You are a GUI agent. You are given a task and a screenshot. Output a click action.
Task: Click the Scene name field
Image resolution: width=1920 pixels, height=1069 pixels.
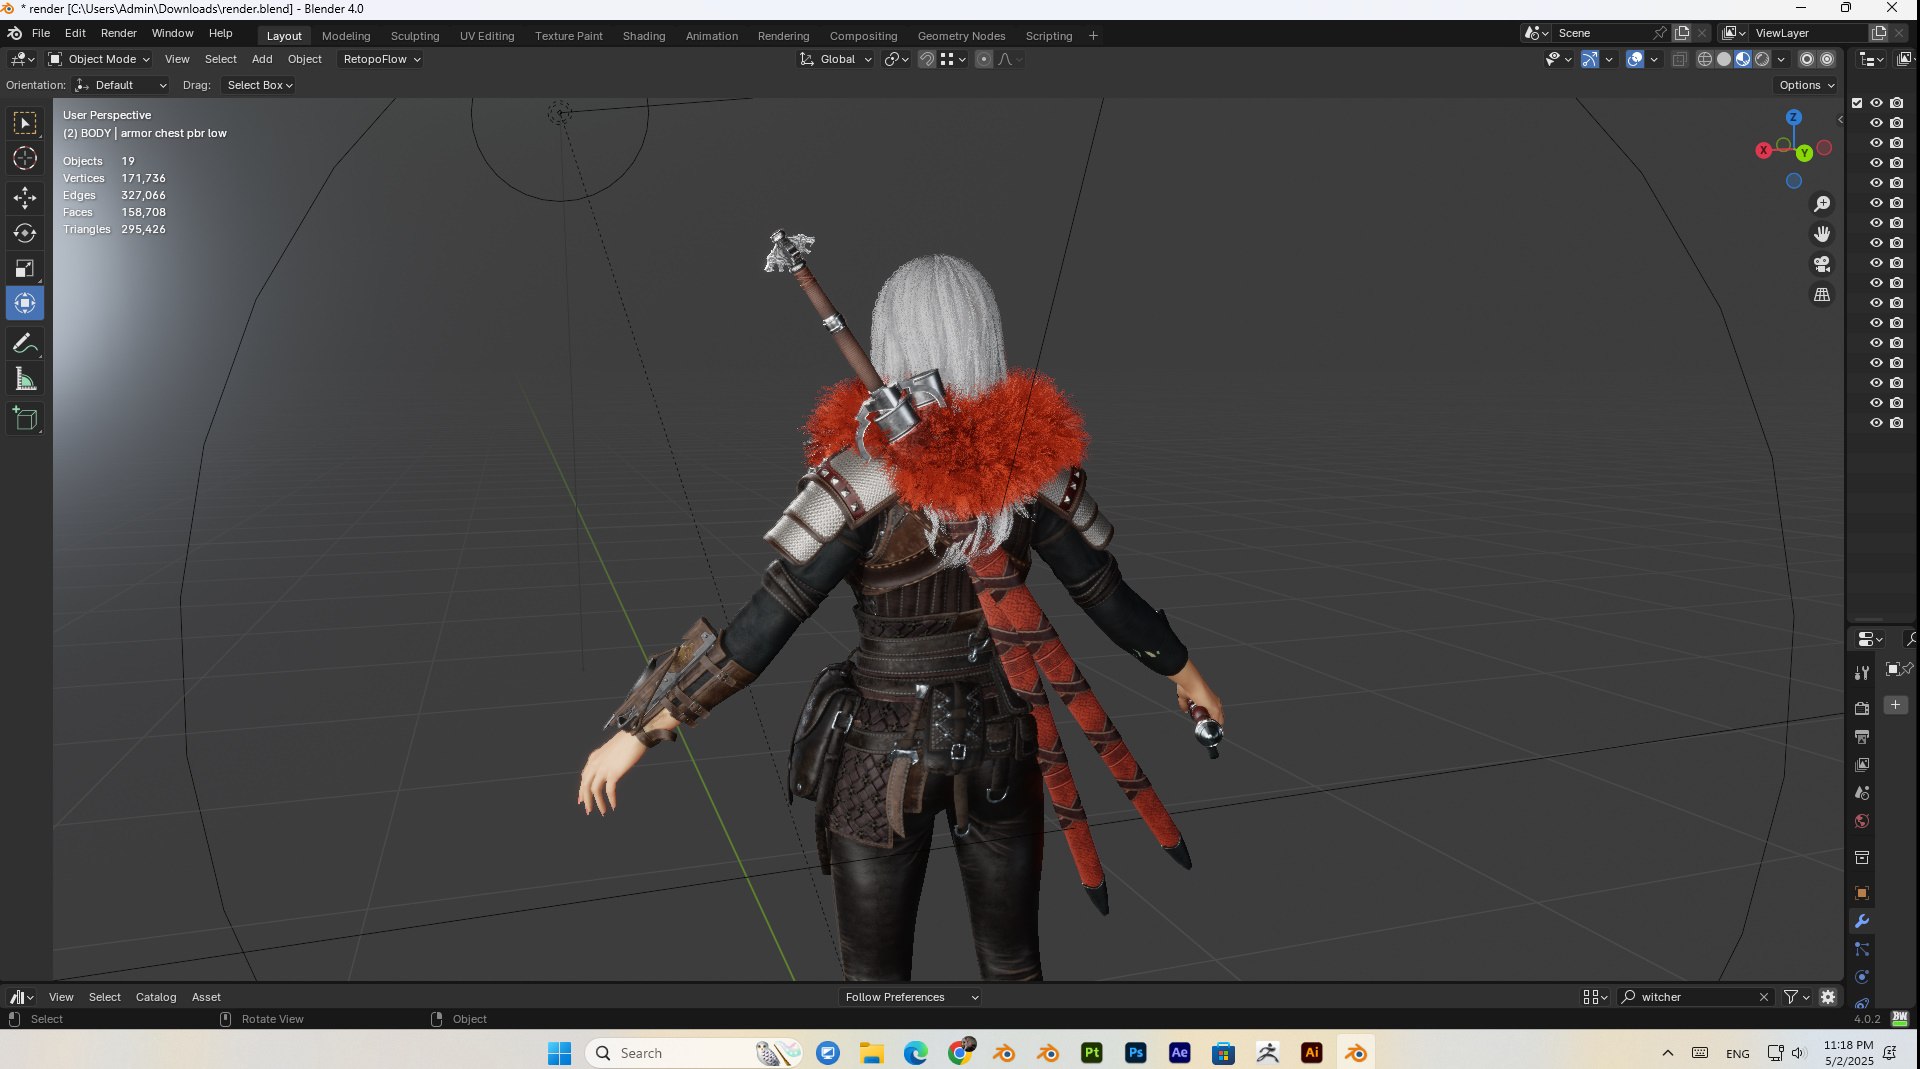click(1603, 33)
